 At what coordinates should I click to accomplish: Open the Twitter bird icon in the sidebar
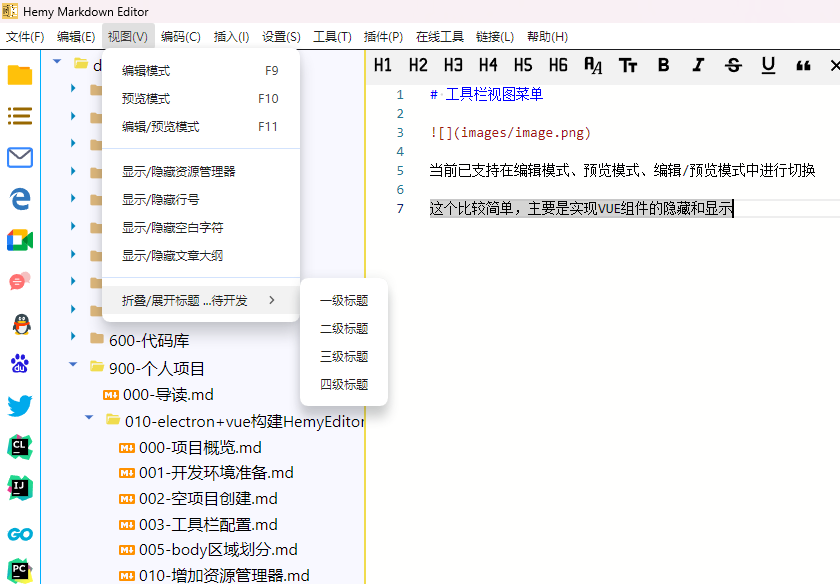click(x=20, y=405)
